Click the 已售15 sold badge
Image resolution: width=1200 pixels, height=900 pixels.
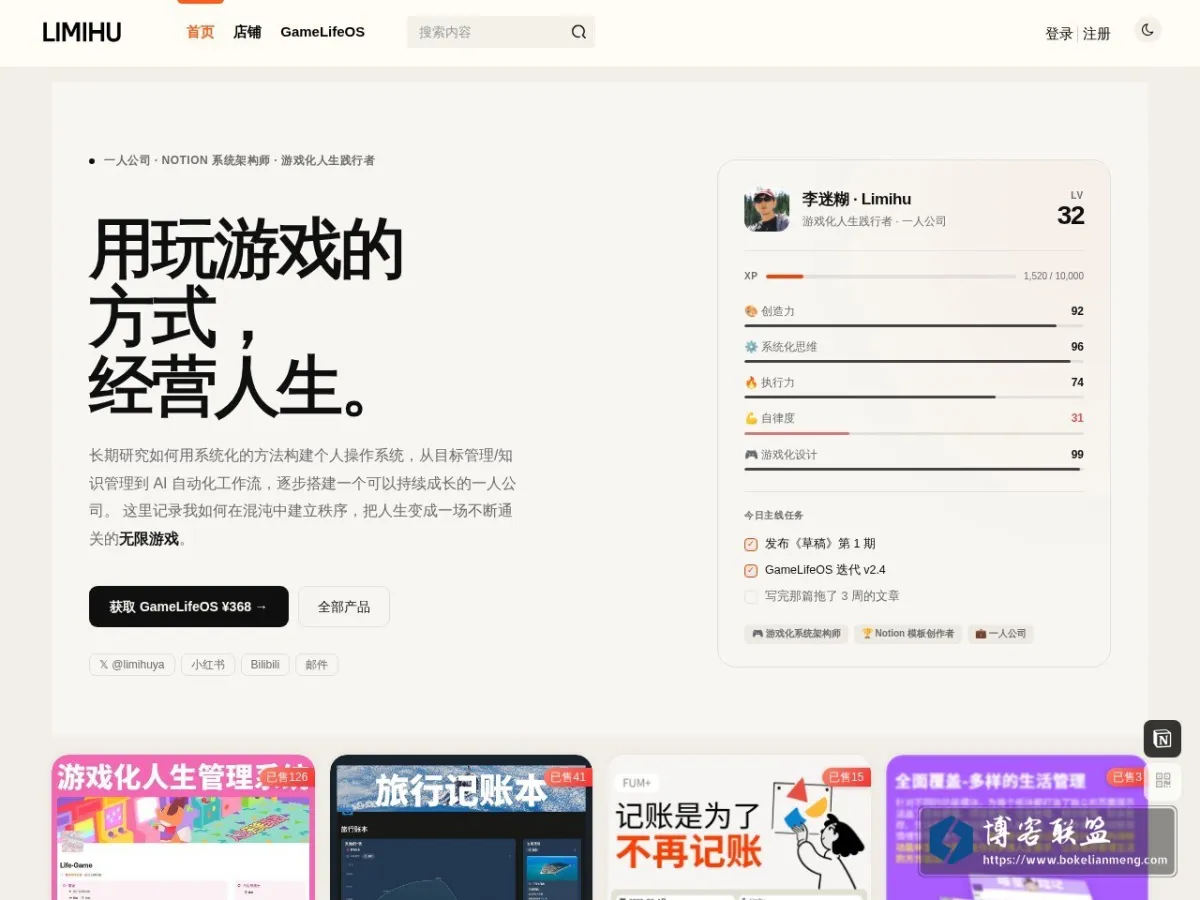click(x=846, y=777)
